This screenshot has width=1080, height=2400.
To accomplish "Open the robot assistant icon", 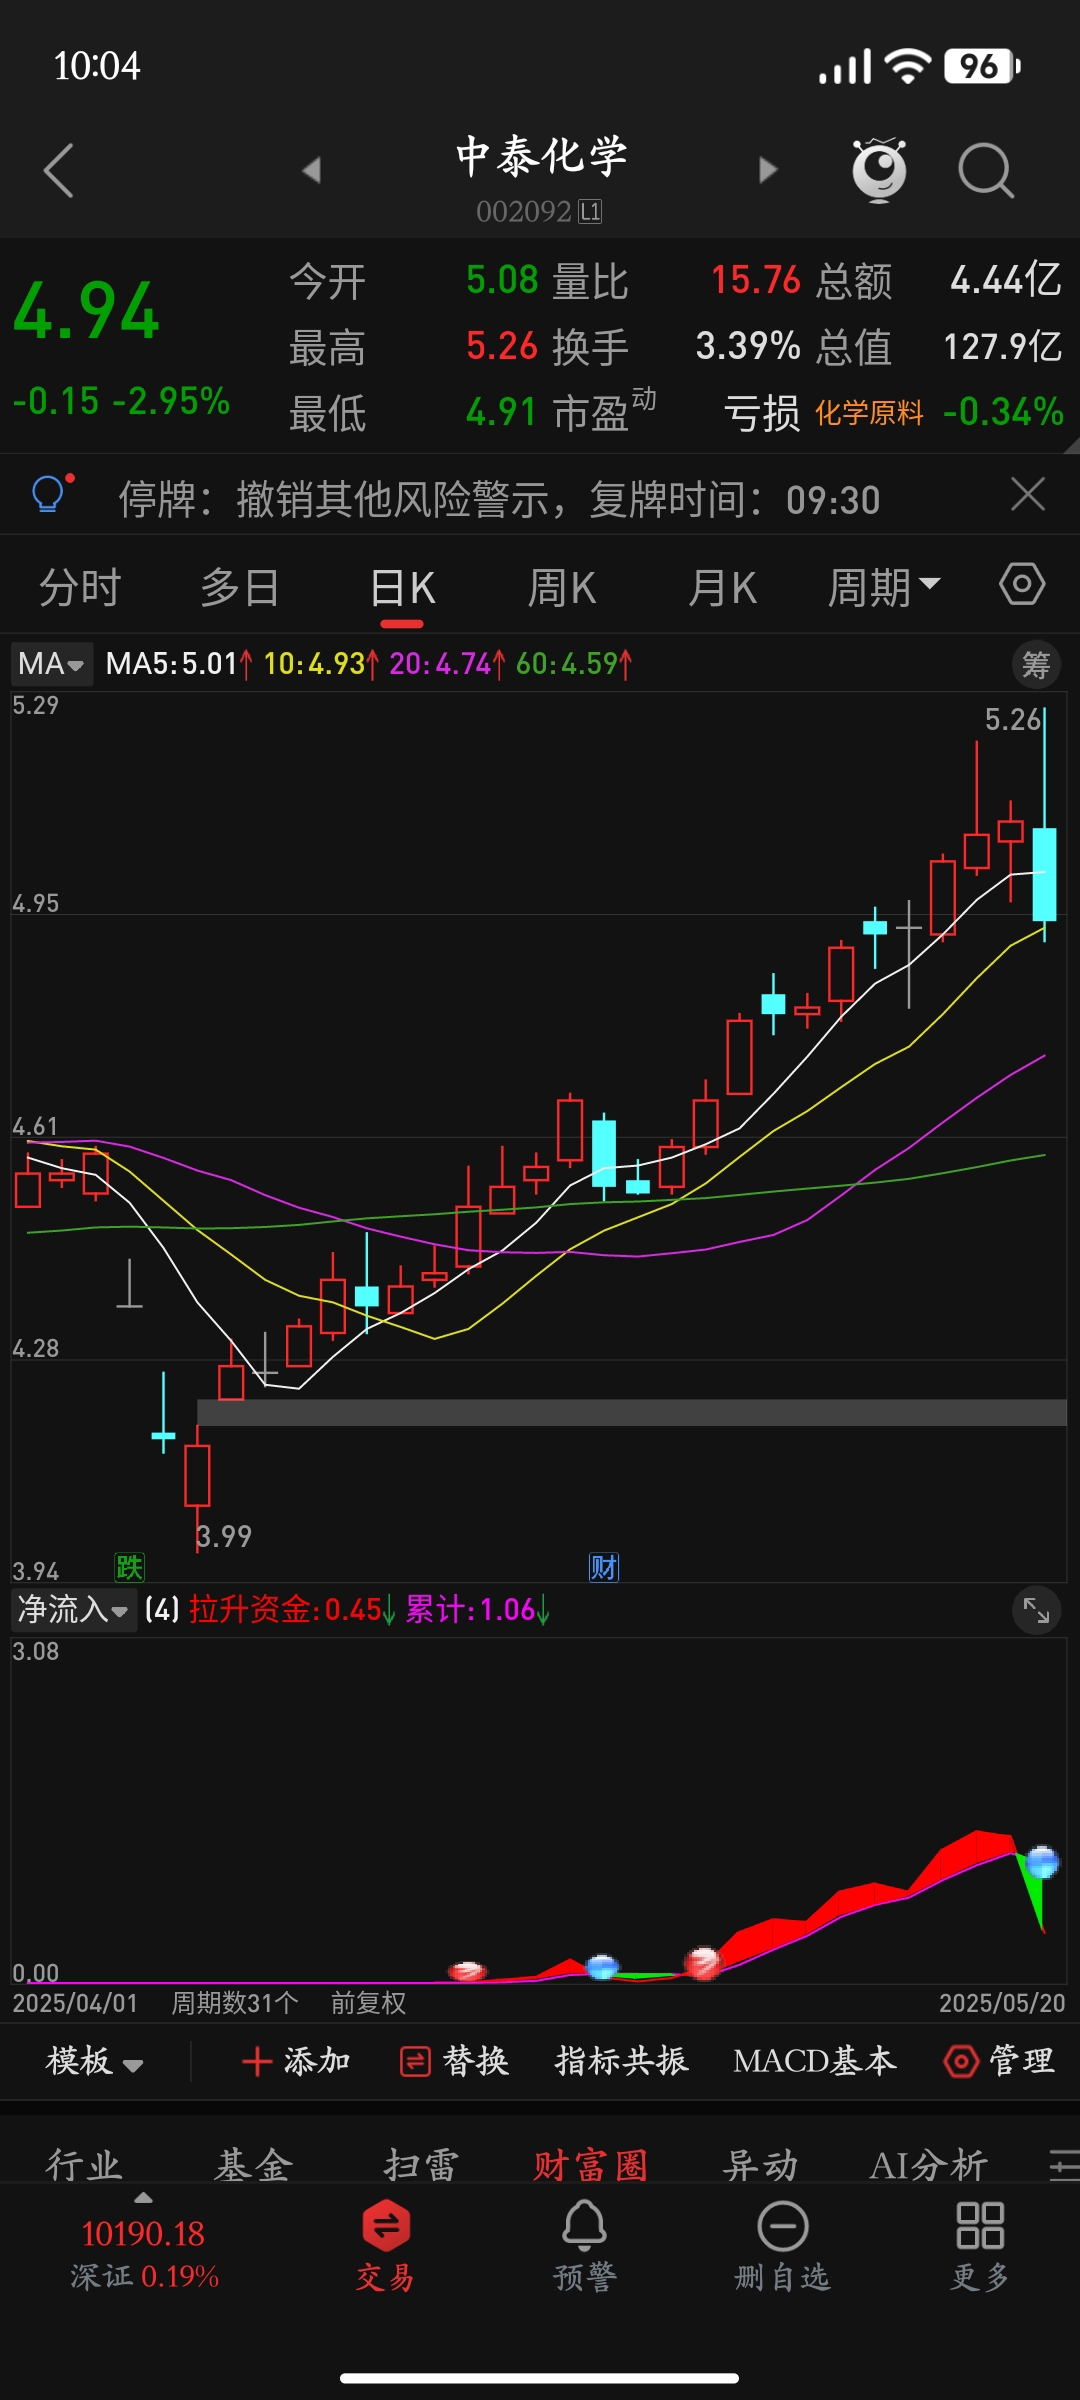I will [x=879, y=170].
